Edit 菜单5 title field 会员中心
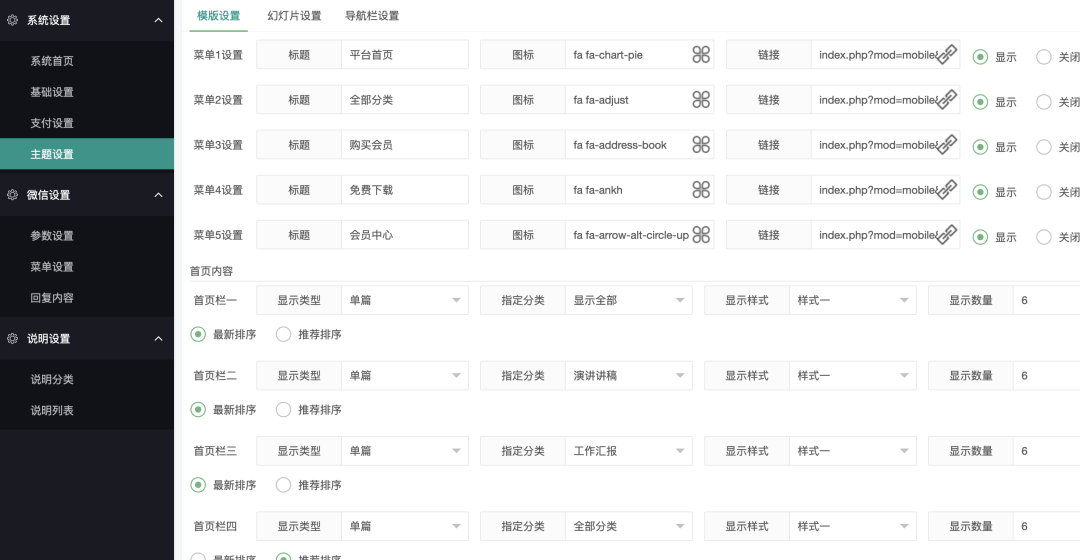Screen dimensions: 1080x560 click(x=404, y=235)
